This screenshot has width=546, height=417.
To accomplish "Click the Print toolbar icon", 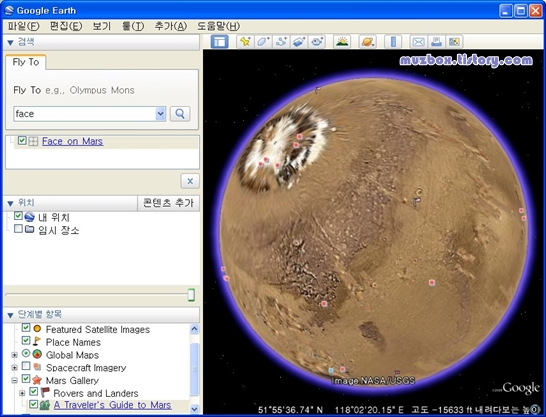I will pos(436,42).
